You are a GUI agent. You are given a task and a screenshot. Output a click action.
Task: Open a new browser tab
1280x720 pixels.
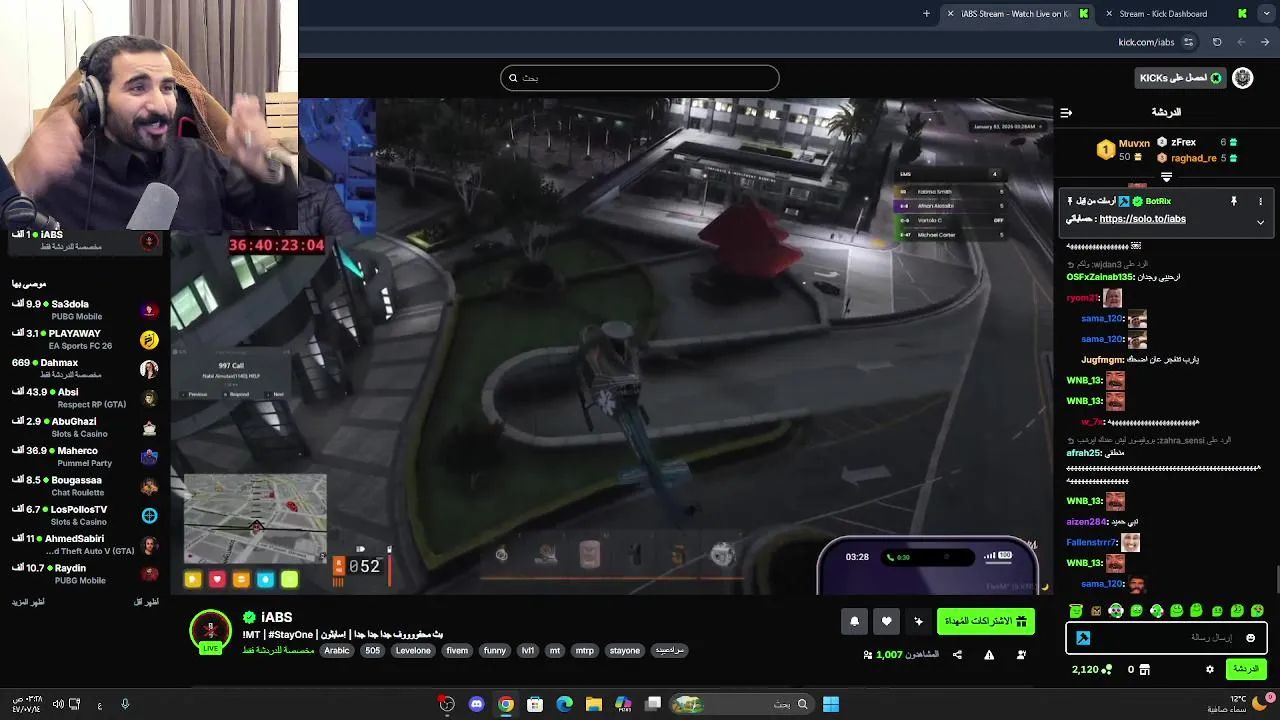(926, 14)
